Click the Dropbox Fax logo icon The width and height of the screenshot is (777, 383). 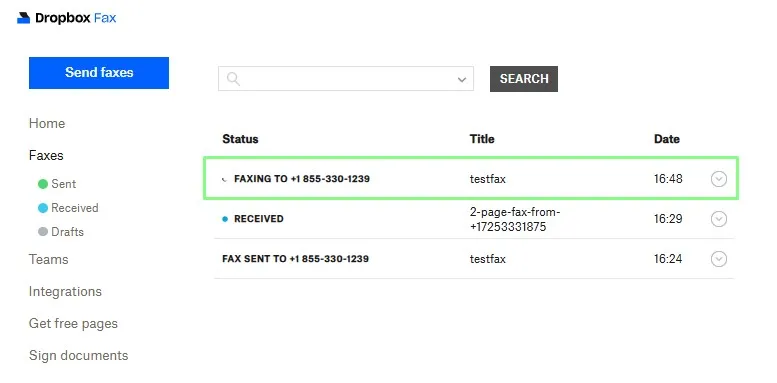(x=23, y=18)
